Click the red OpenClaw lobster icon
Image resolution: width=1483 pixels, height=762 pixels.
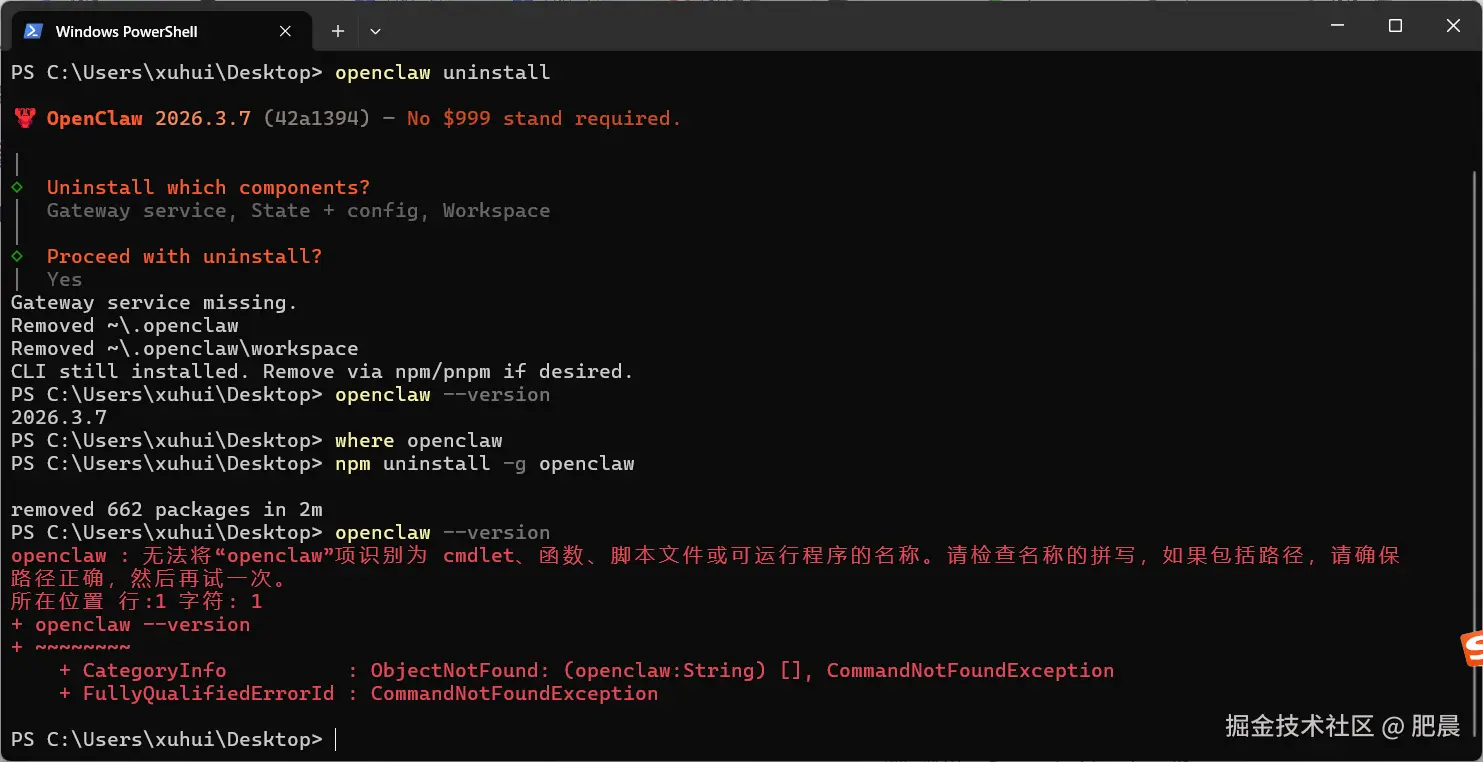click(x=25, y=118)
